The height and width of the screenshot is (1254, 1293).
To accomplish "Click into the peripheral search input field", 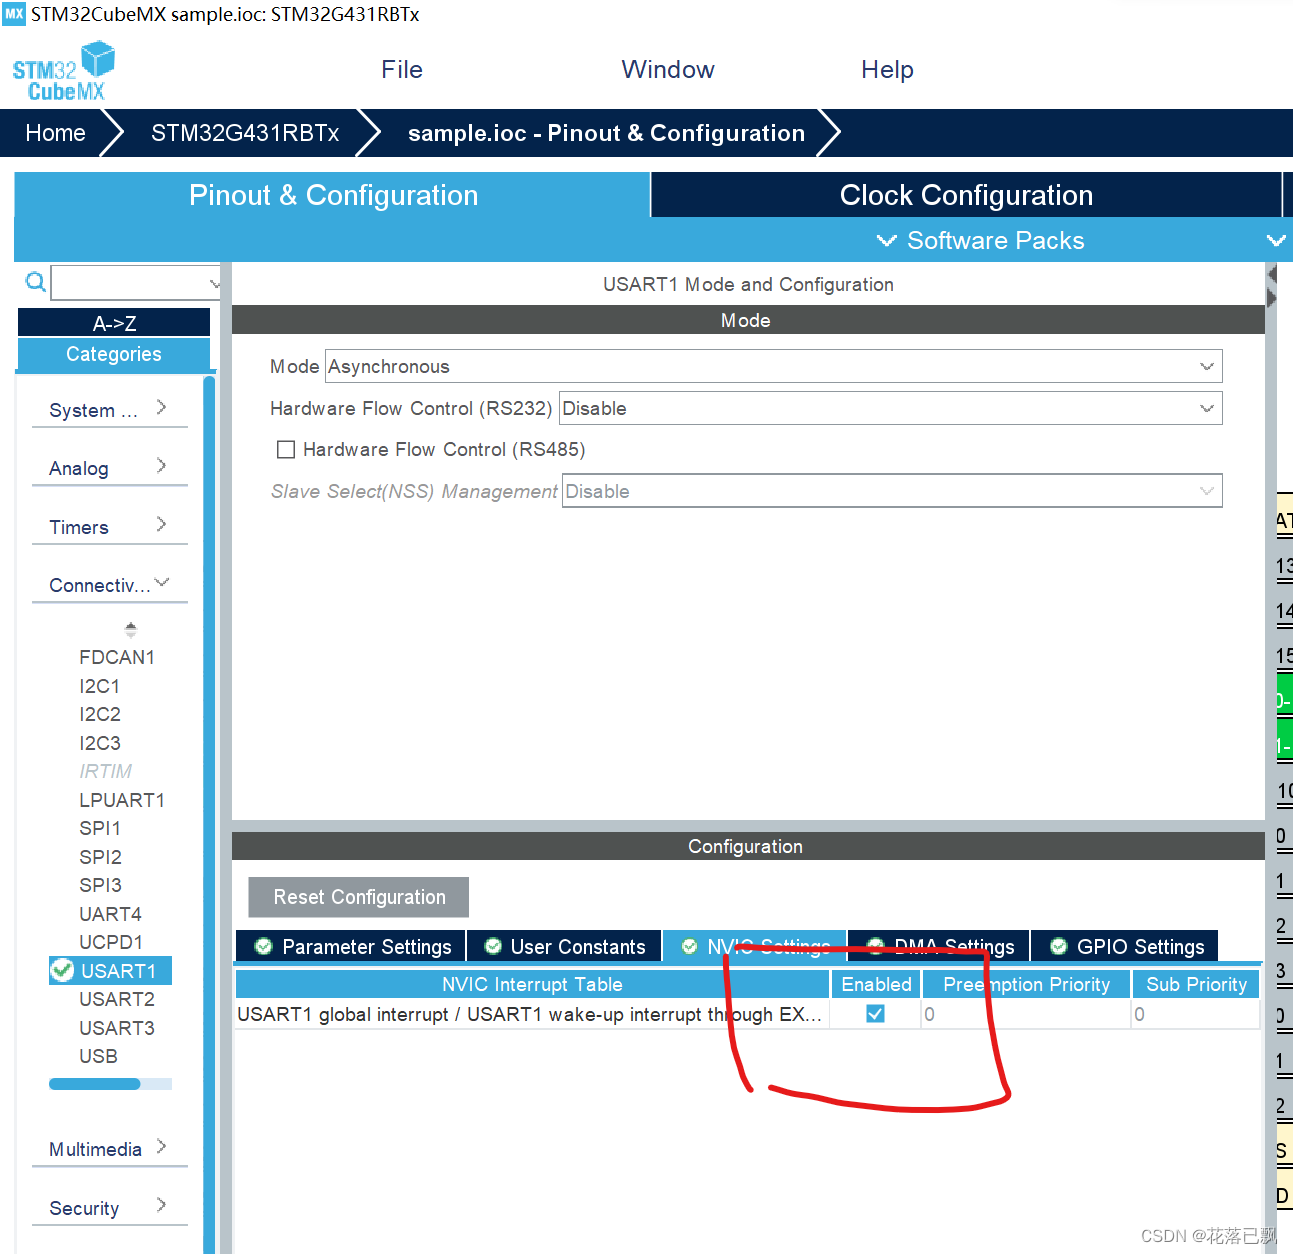I will tap(130, 283).
